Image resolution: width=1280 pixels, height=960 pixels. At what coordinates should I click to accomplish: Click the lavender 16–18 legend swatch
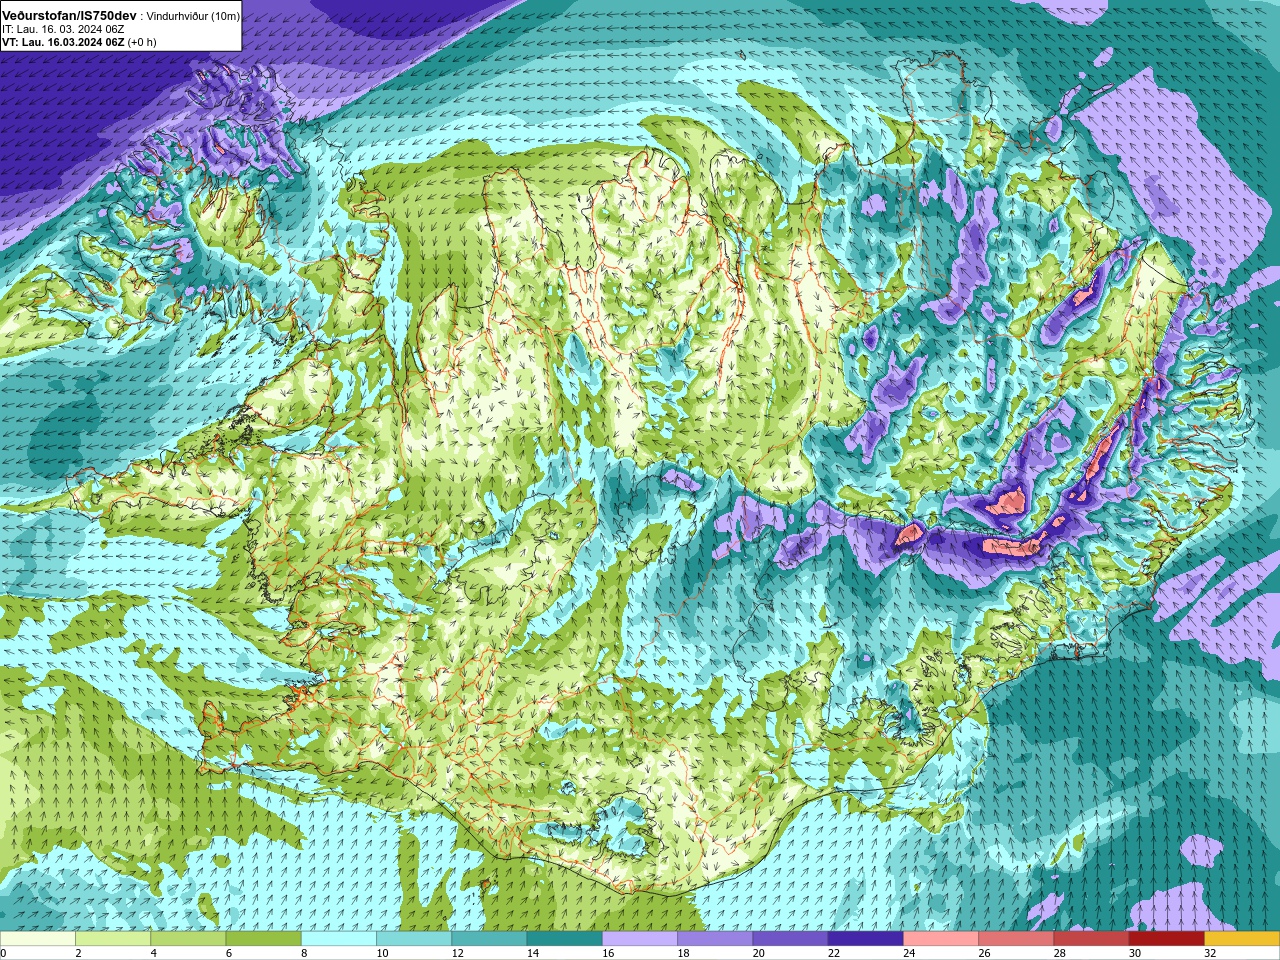tap(640, 938)
